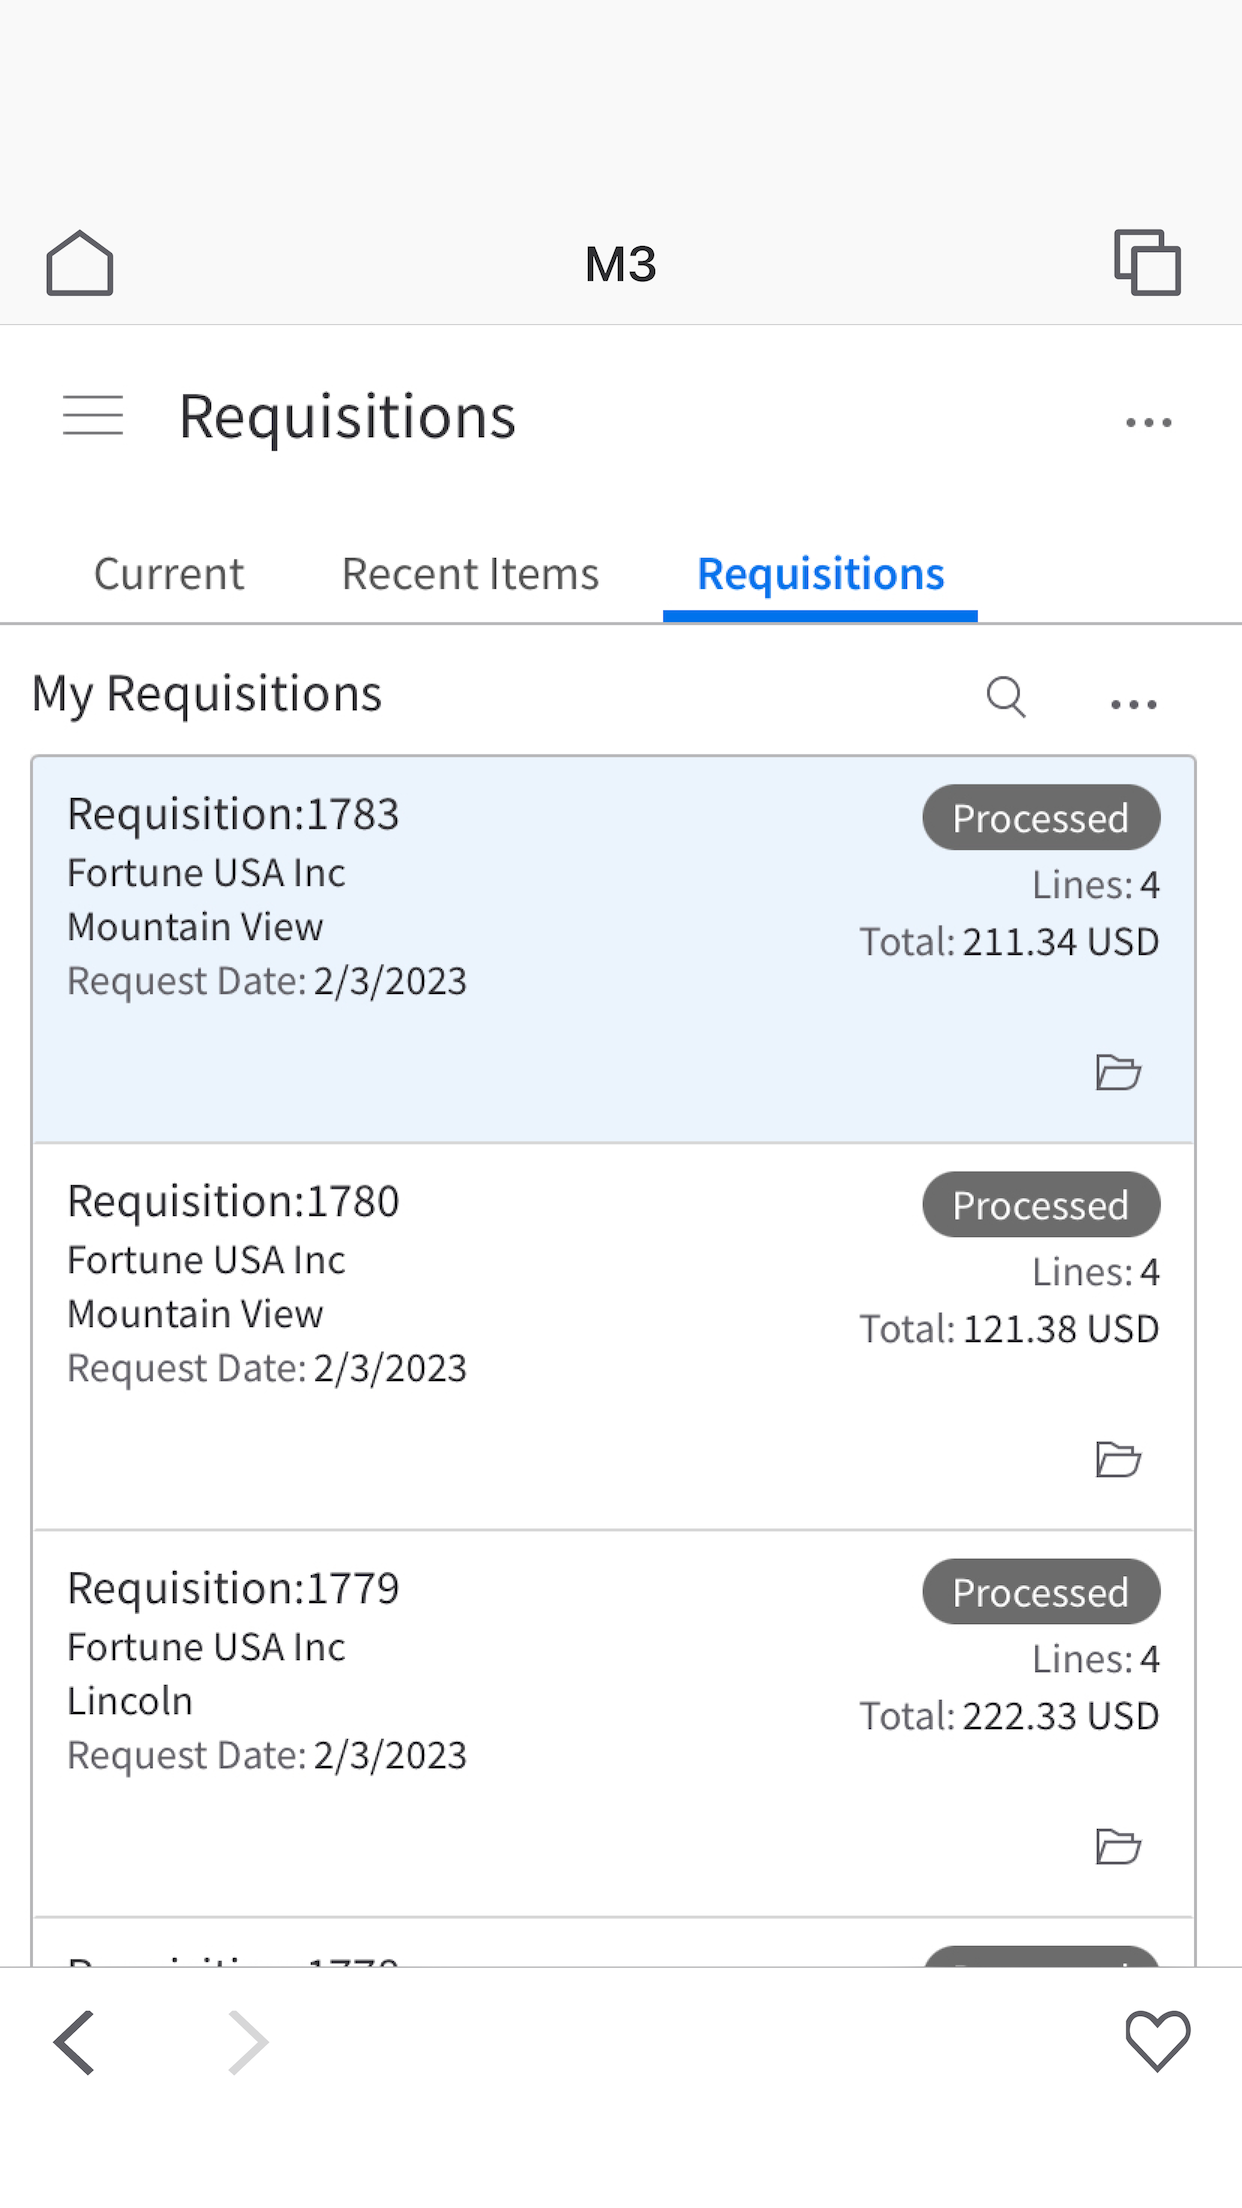Image resolution: width=1242 pixels, height=2208 pixels.
Task: Navigate forward with the right arrow
Action: (247, 2042)
